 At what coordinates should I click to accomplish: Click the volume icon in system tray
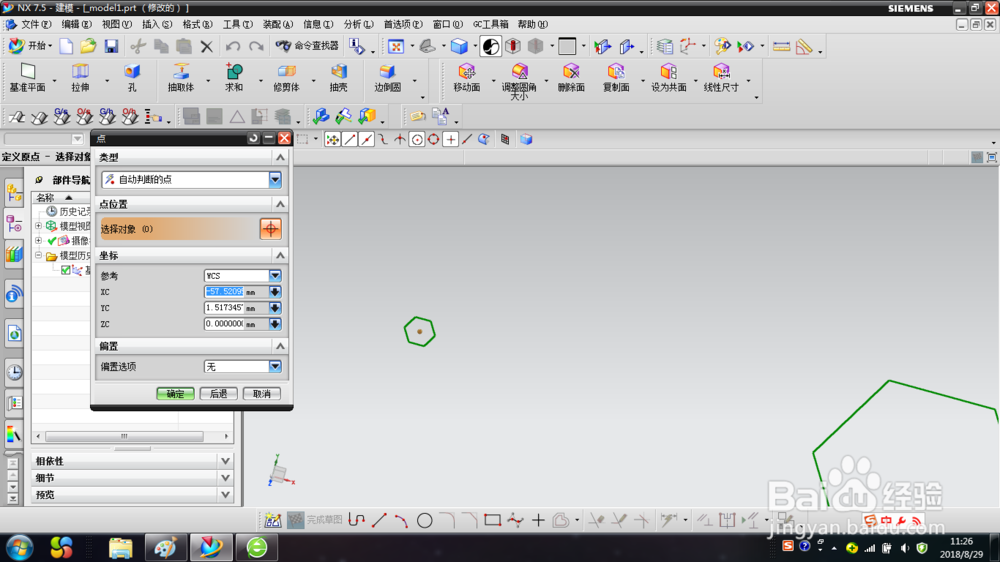904,547
